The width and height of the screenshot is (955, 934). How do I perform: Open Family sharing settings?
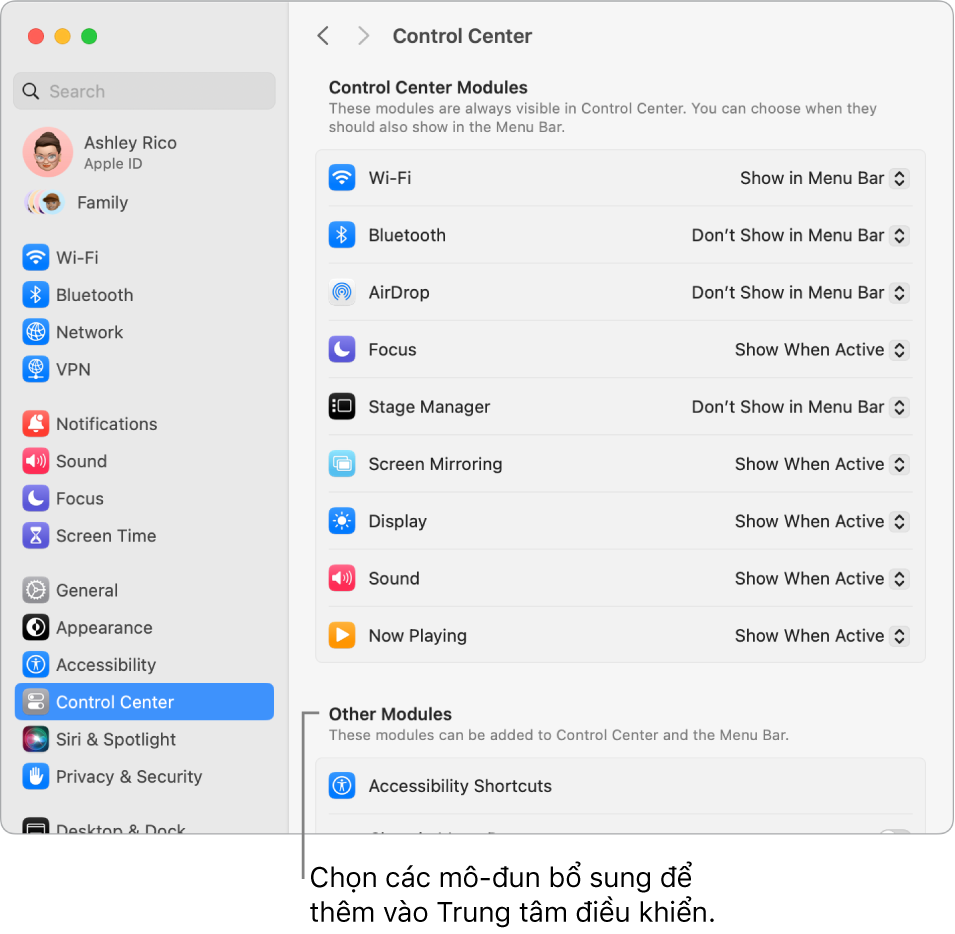pos(144,202)
